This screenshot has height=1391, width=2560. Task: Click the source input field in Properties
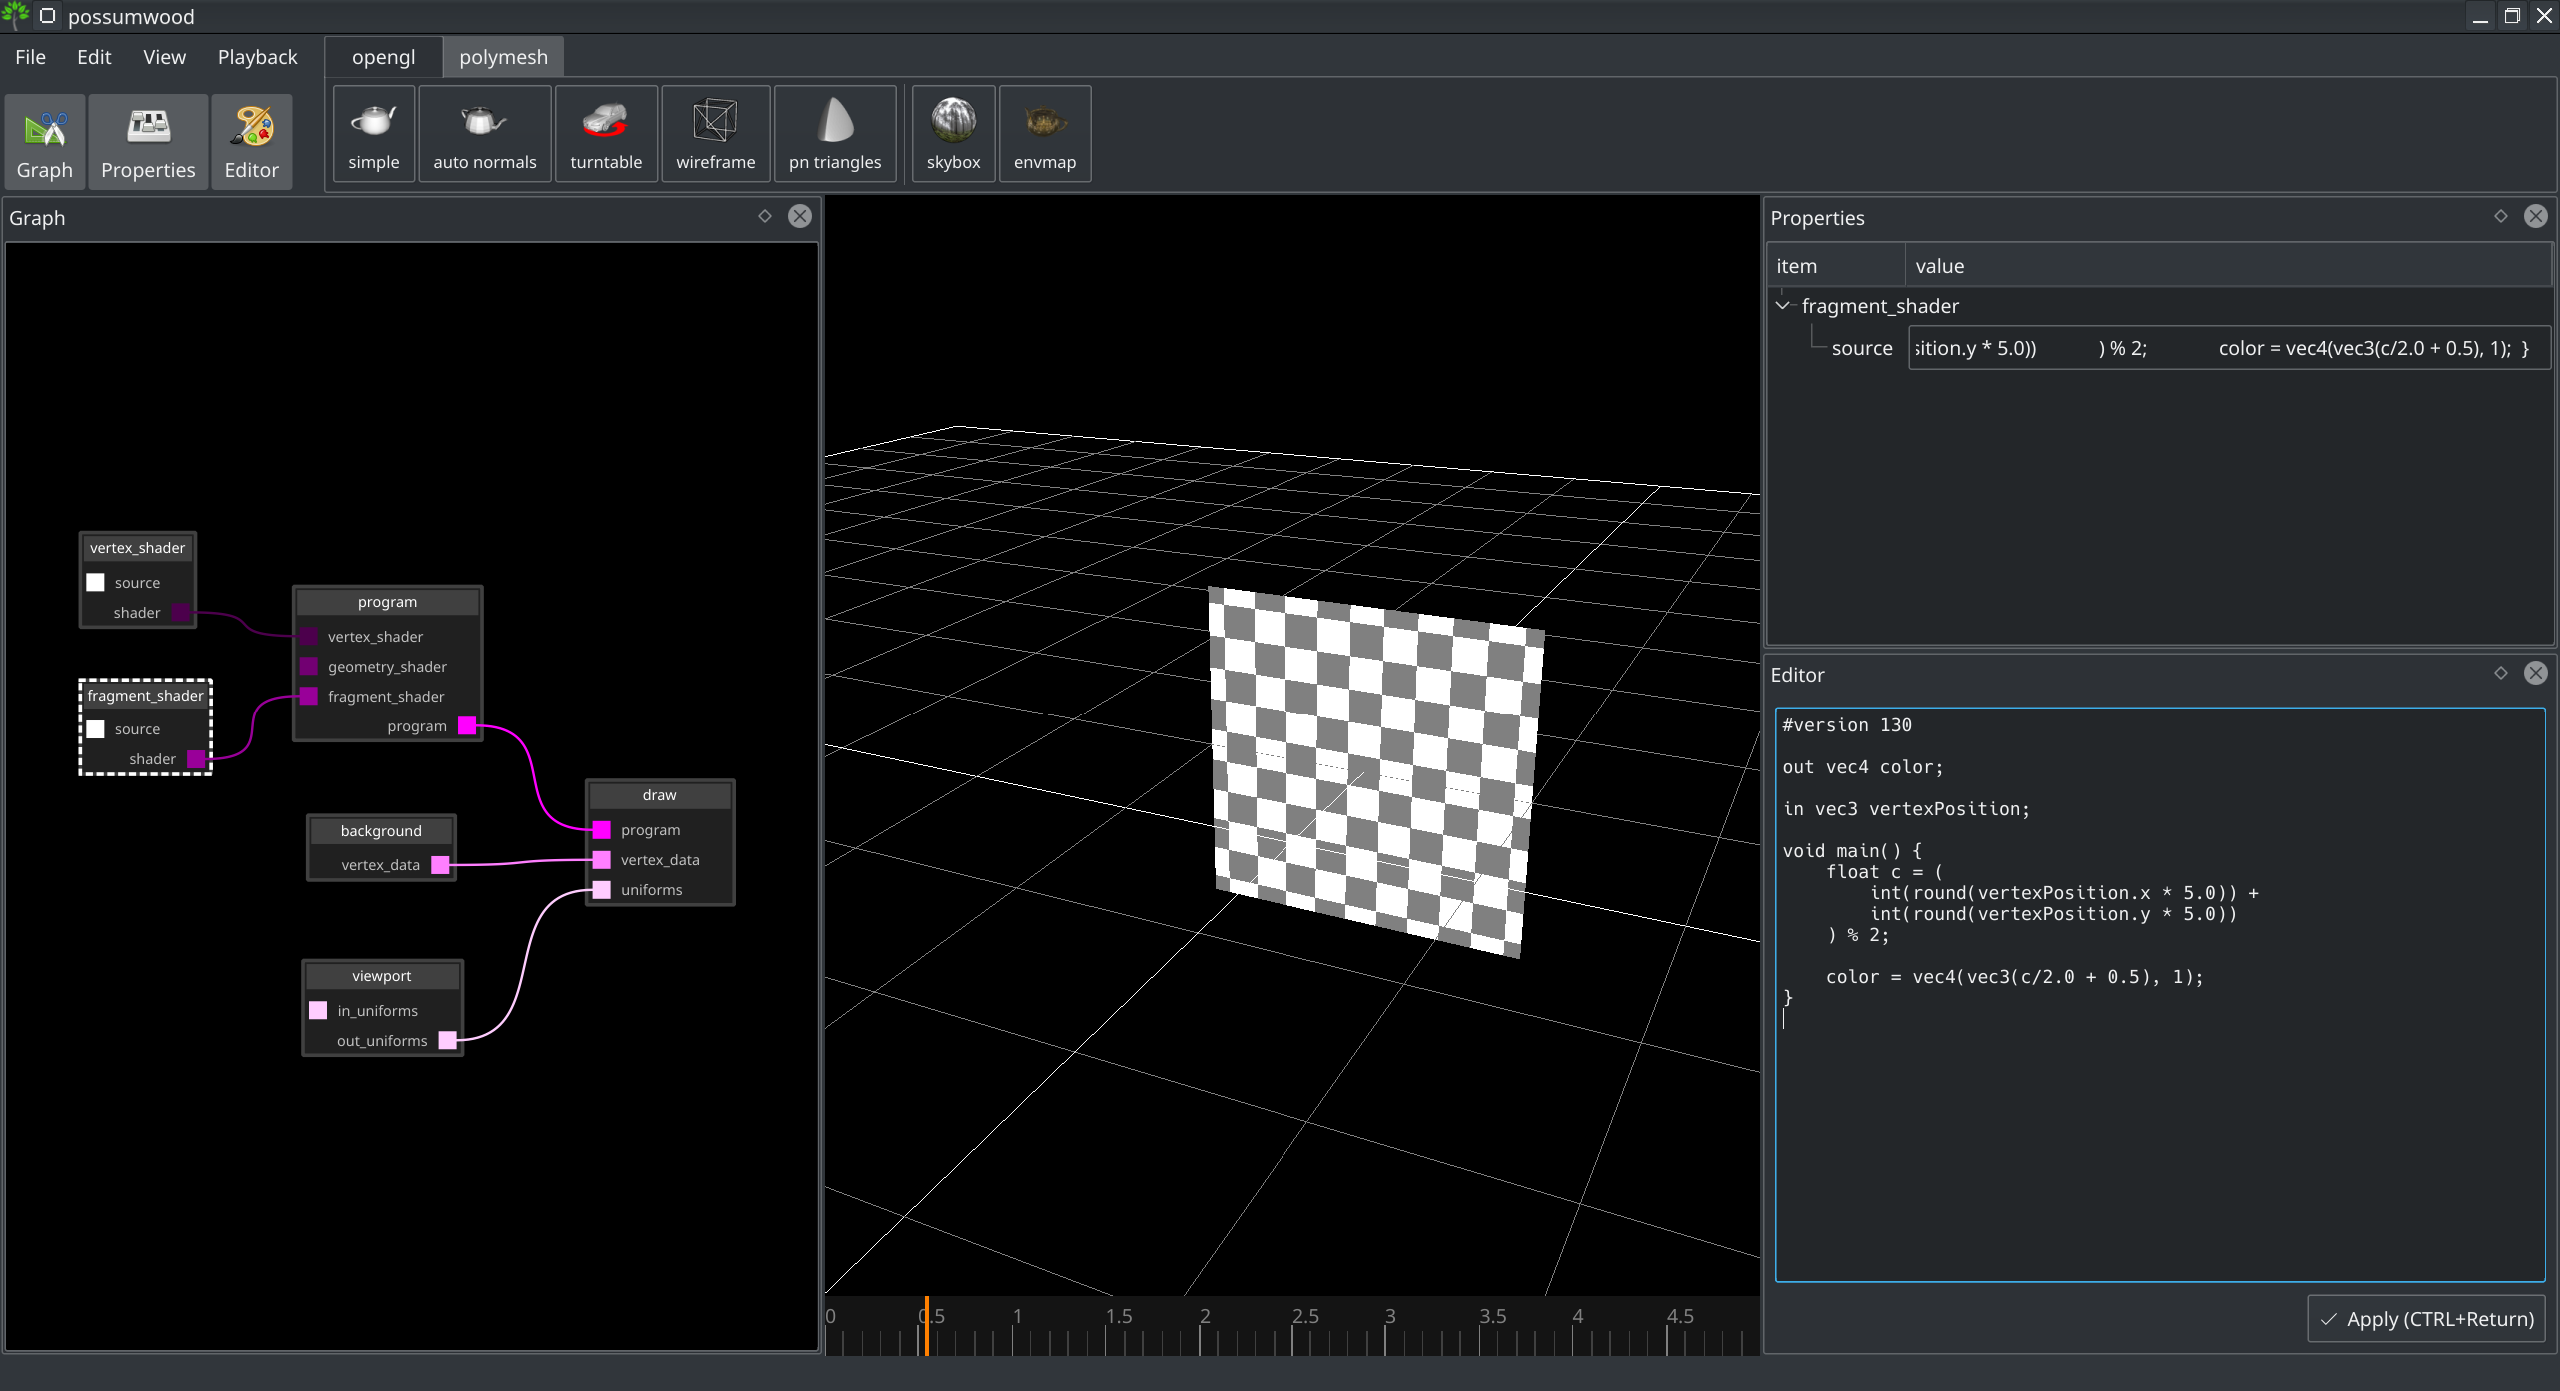[x=2226, y=348]
